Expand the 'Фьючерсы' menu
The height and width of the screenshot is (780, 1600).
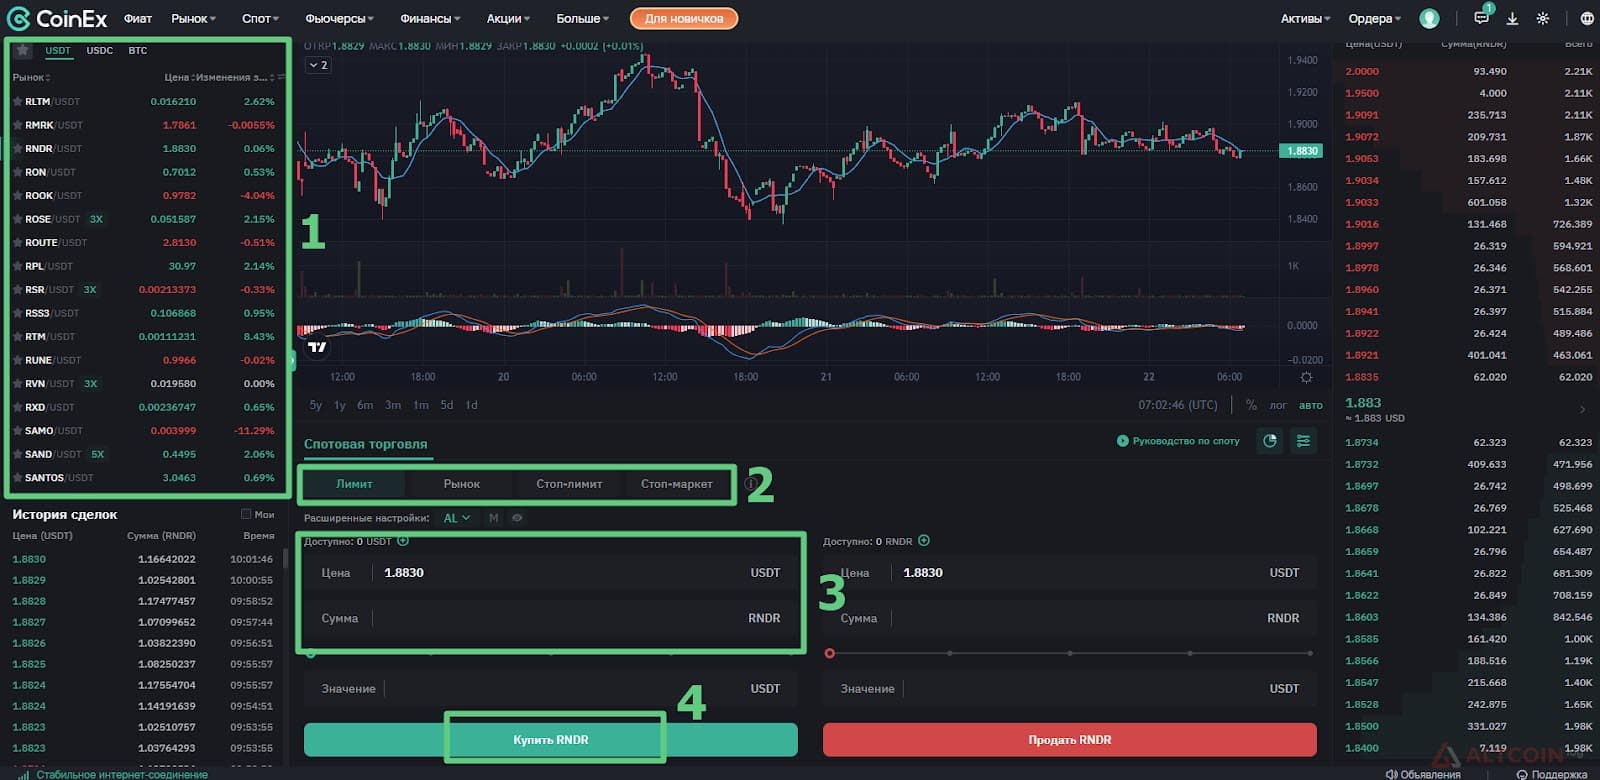coord(339,18)
